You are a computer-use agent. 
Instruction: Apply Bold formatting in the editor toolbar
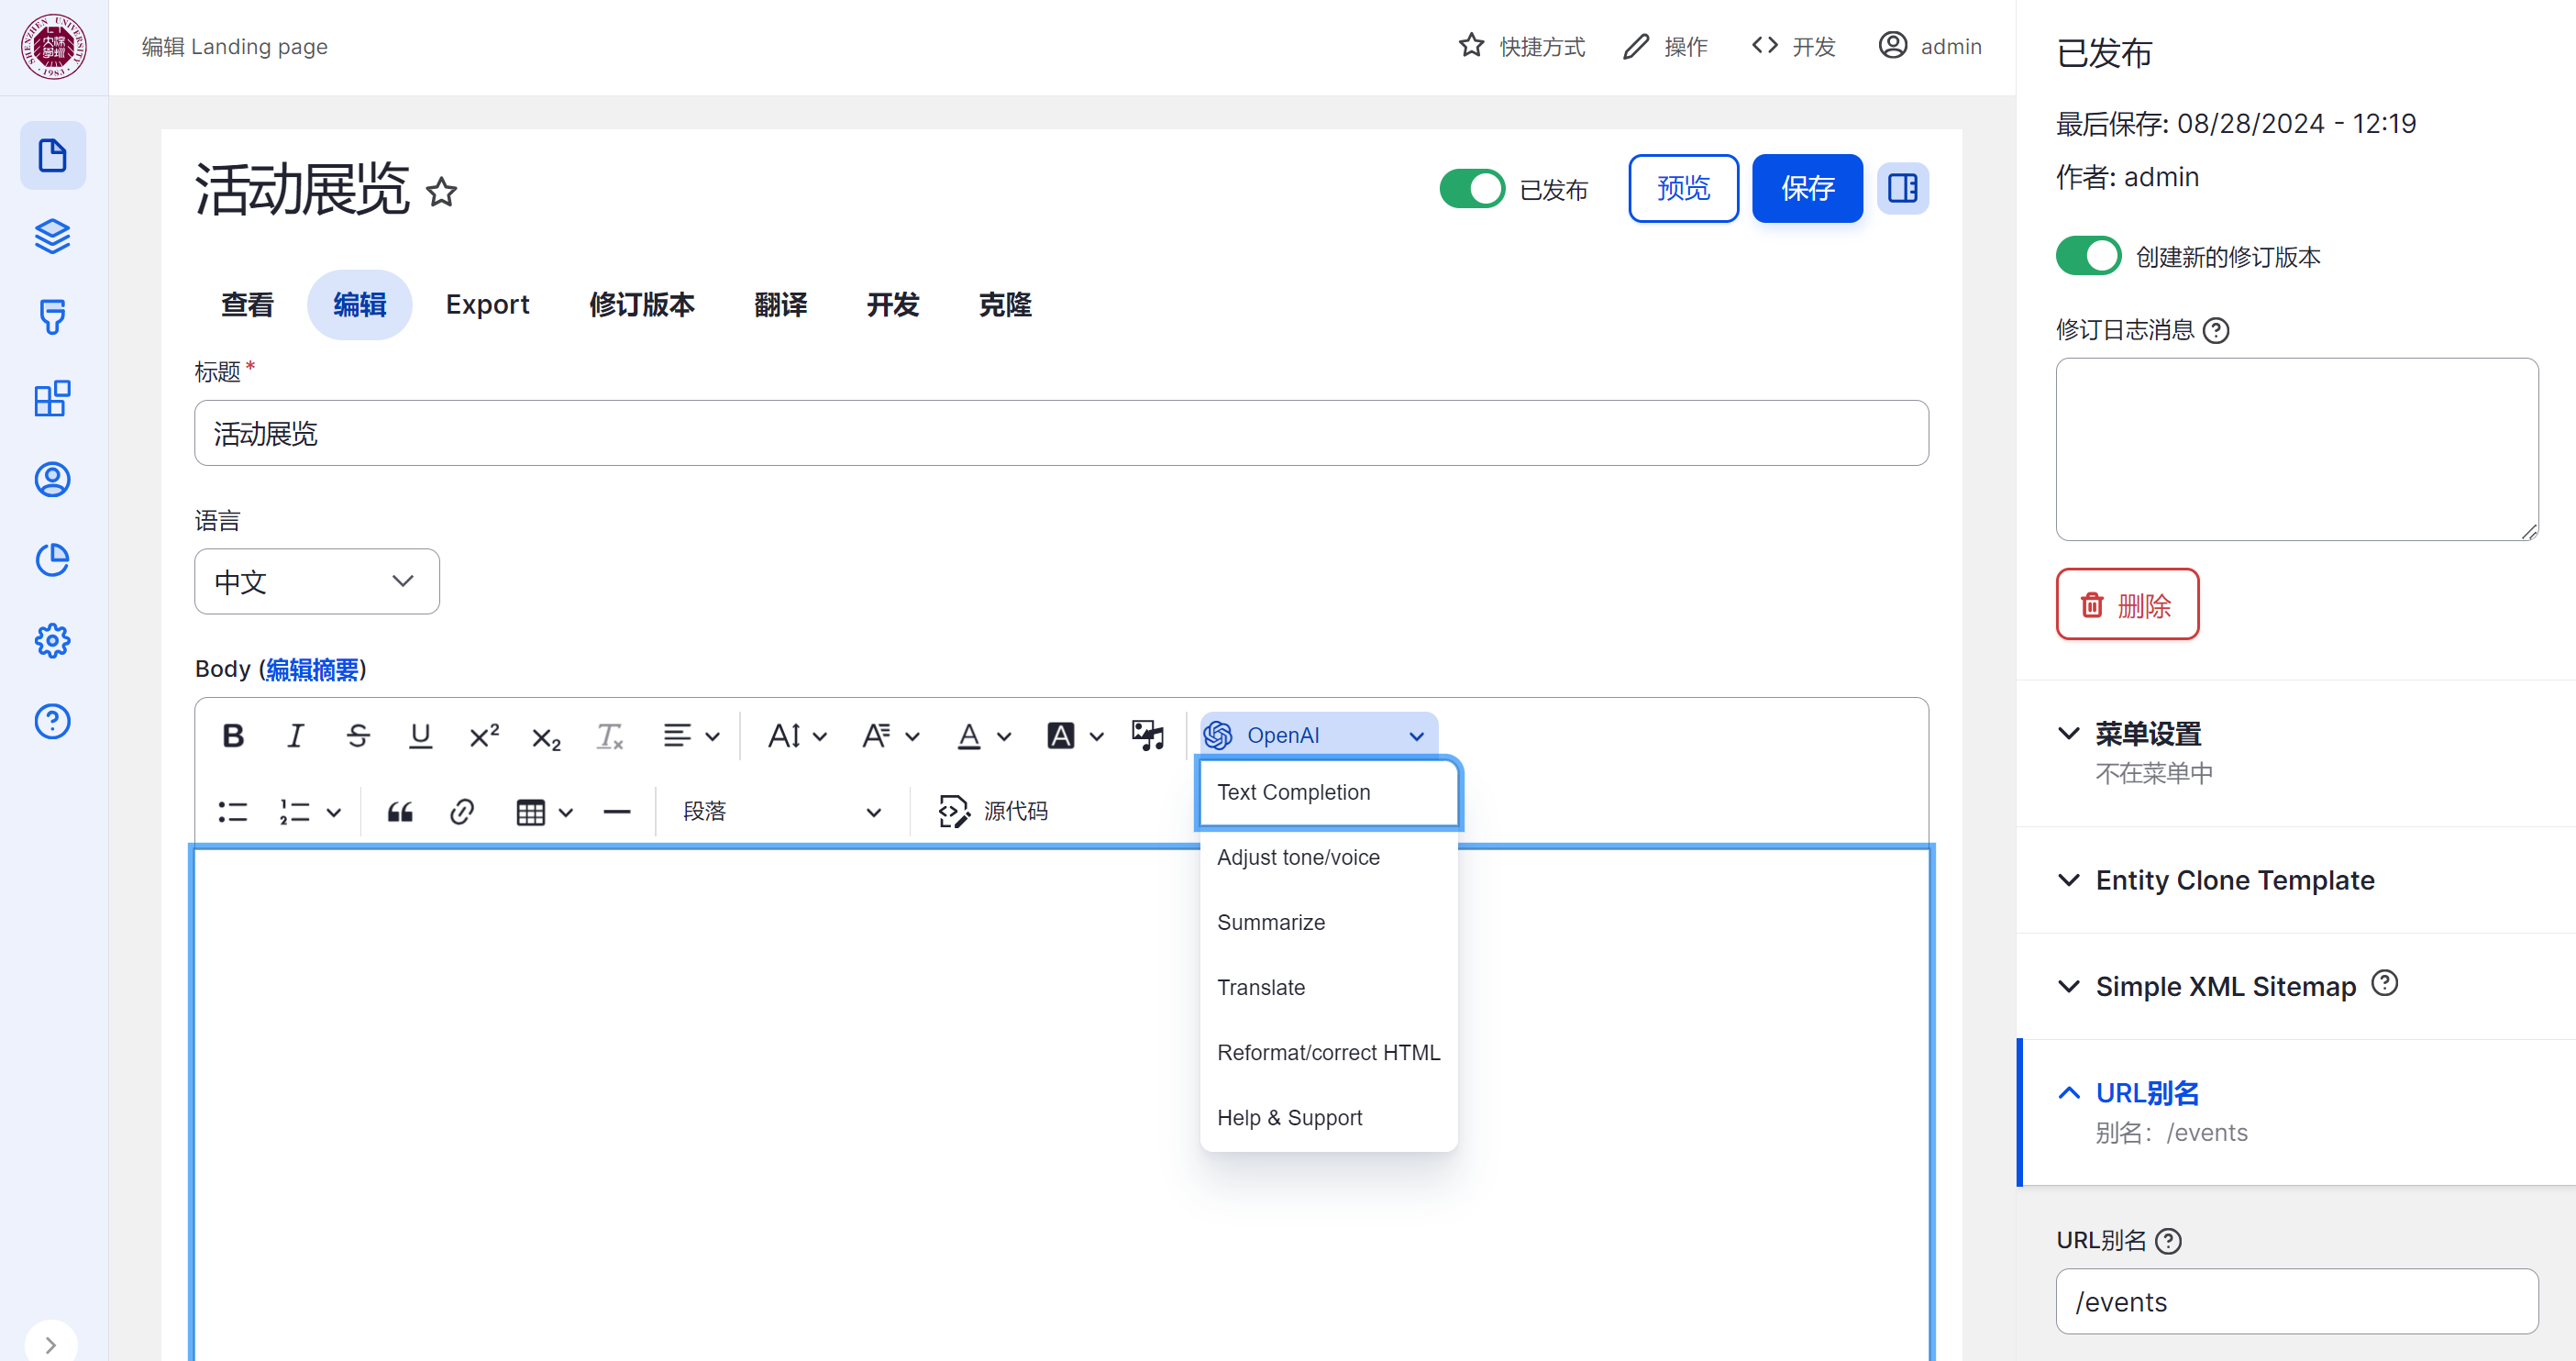[x=233, y=736]
